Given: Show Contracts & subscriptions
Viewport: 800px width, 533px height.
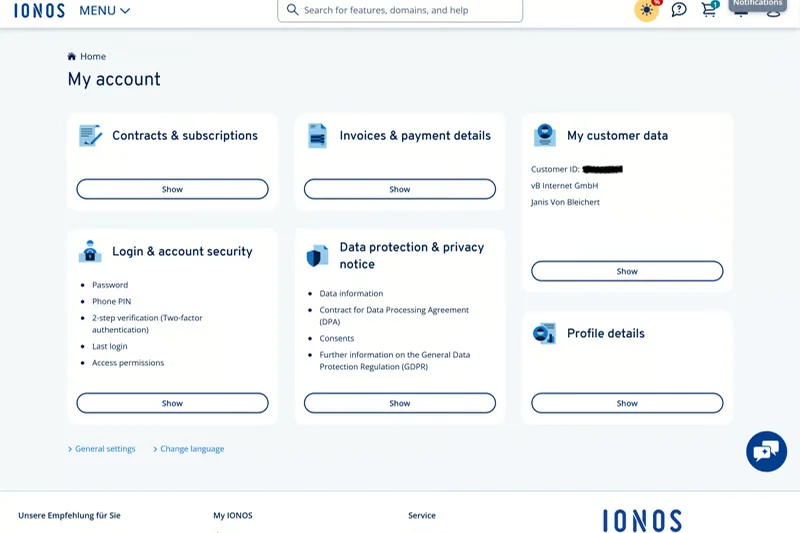Looking at the screenshot, I should (172, 189).
